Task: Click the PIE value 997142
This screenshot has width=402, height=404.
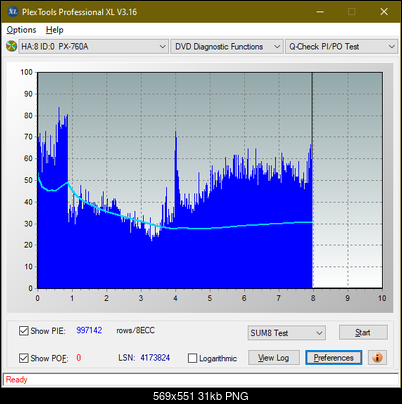Action: (89, 330)
